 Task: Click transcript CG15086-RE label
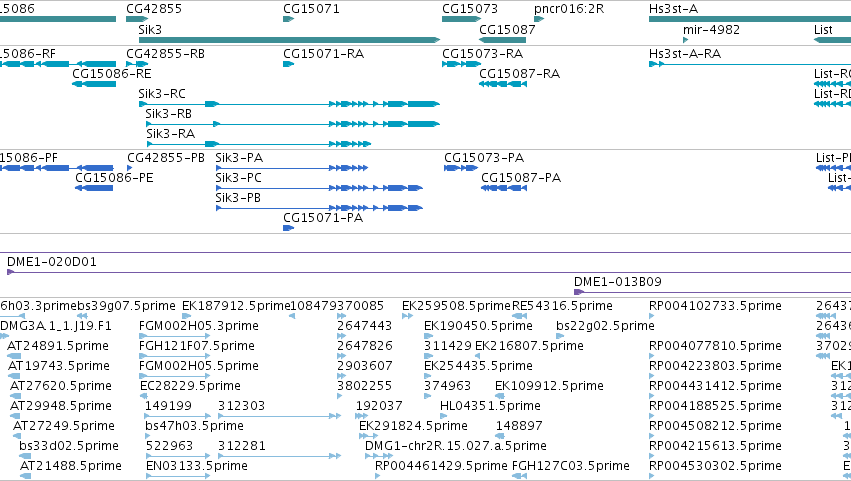coord(112,74)
